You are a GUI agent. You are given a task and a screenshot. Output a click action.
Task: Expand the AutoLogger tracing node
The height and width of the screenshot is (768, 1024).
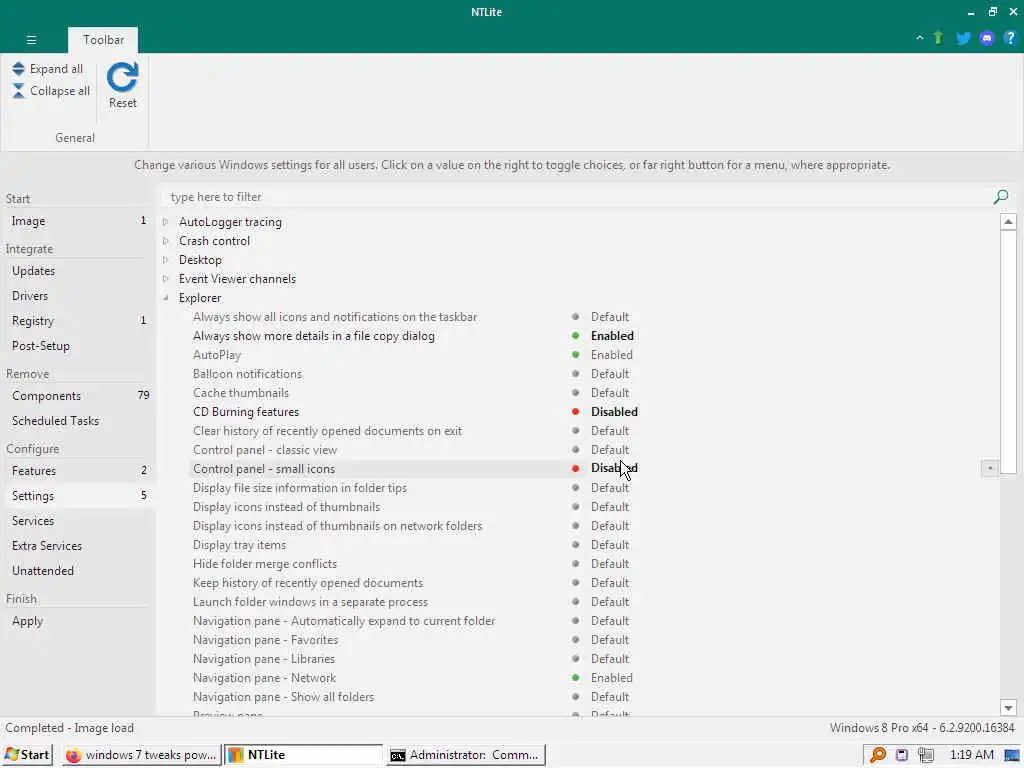tap(166, 222)
